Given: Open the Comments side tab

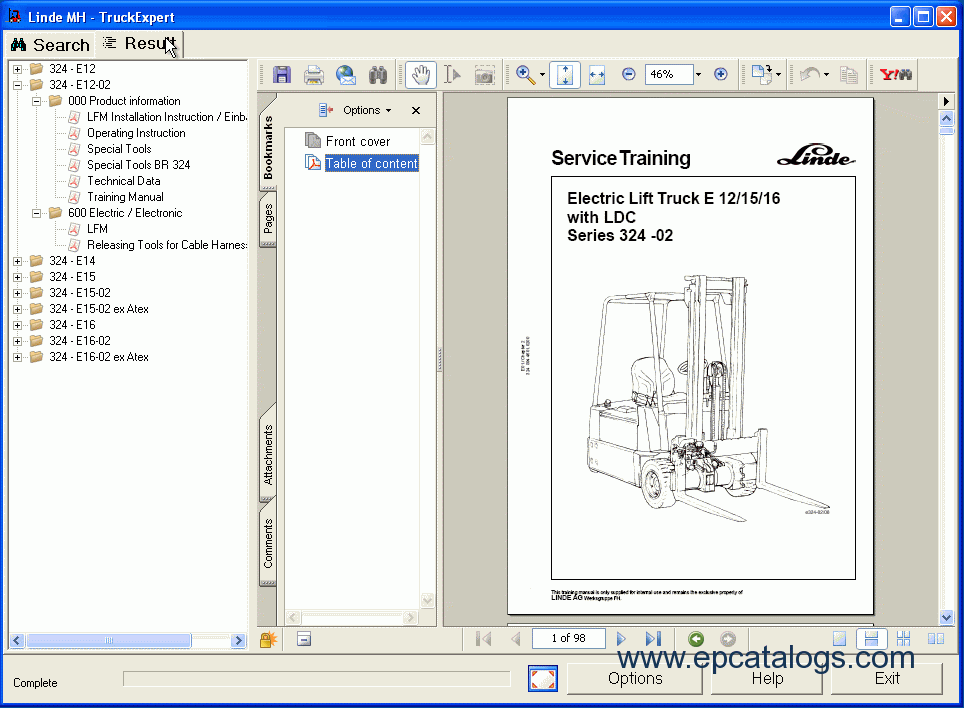Looking at the screenshot, I should pos(268,543).
